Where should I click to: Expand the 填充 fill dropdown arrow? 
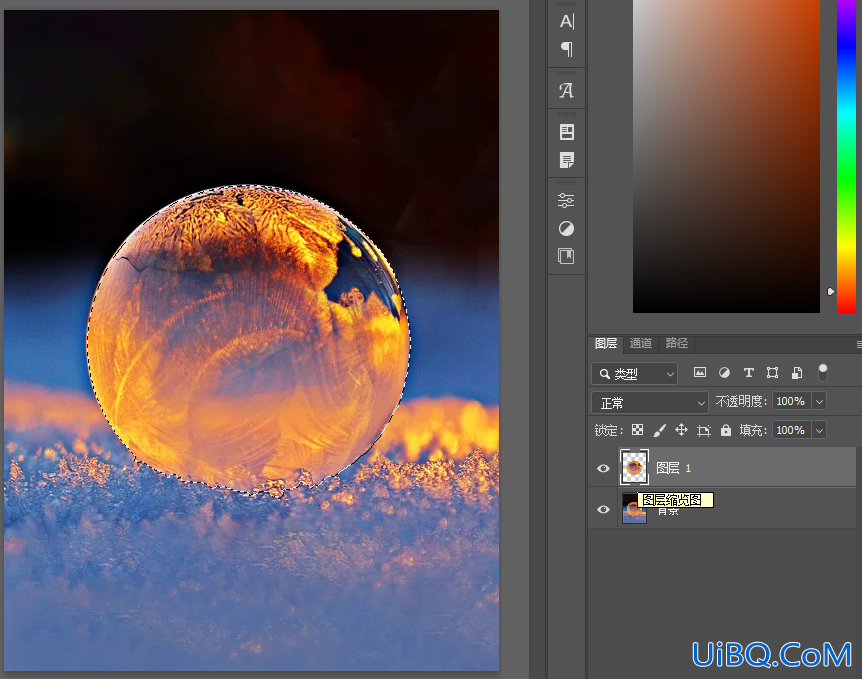[819, 430]
